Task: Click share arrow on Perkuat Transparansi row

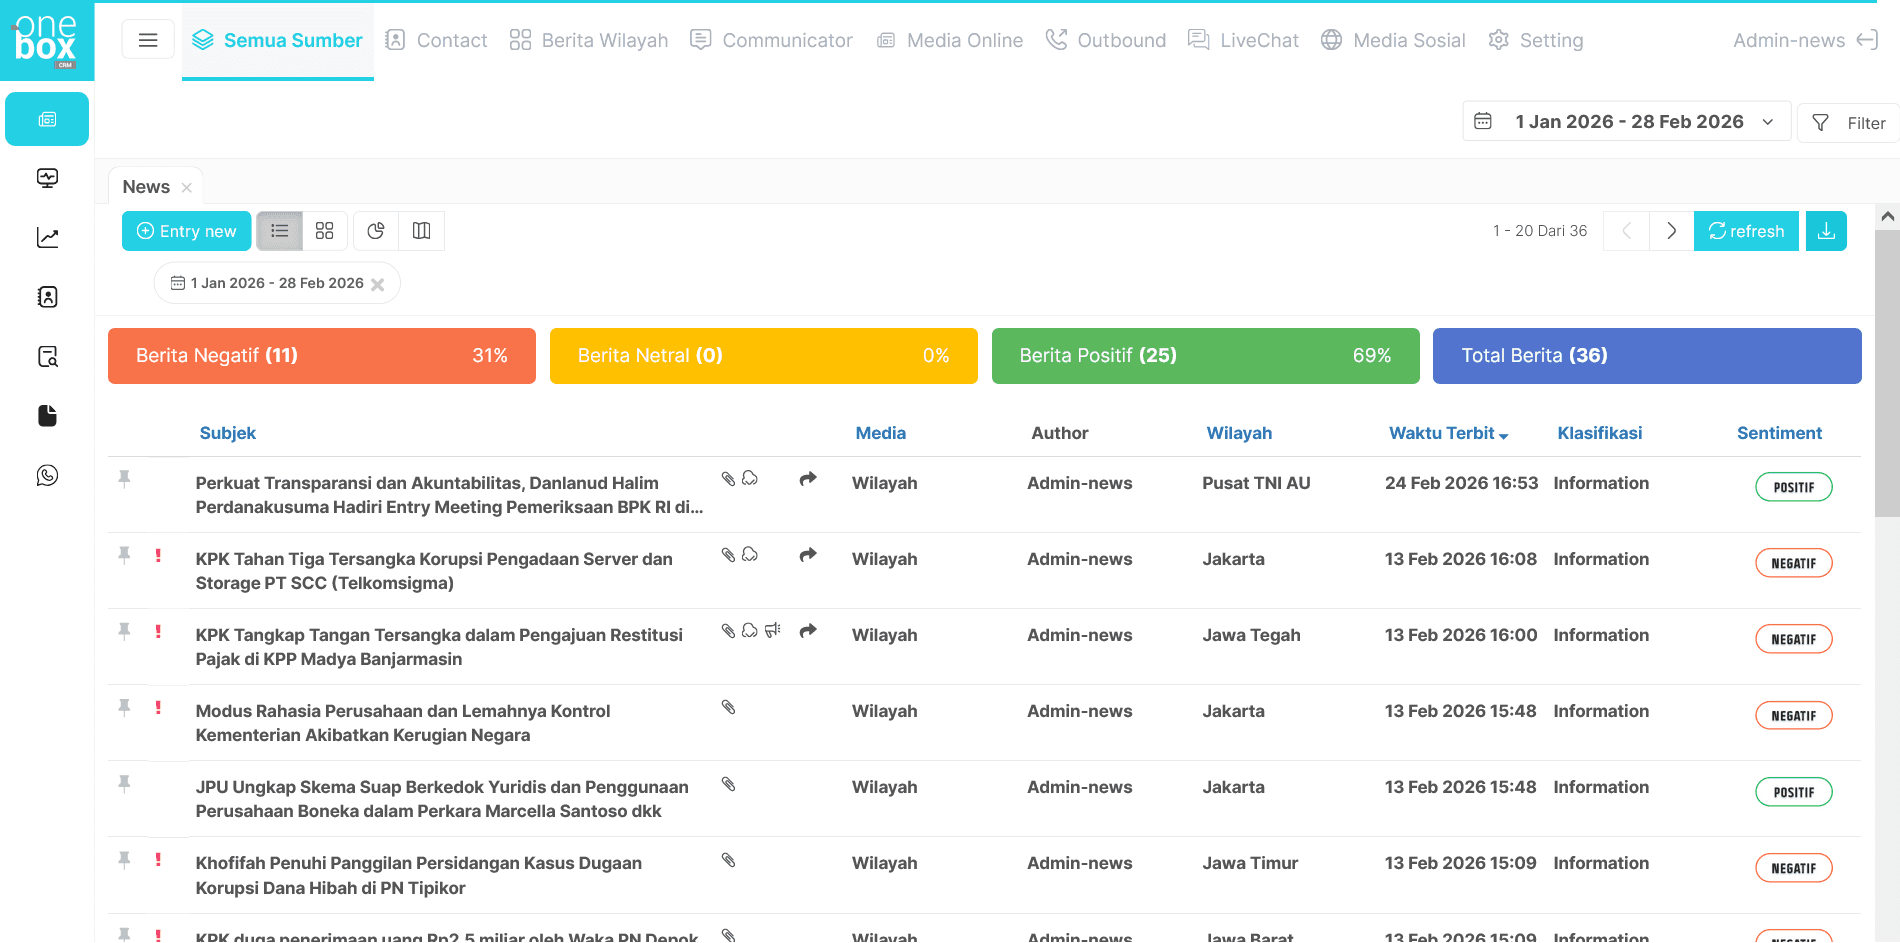Action: coord(808,479)
